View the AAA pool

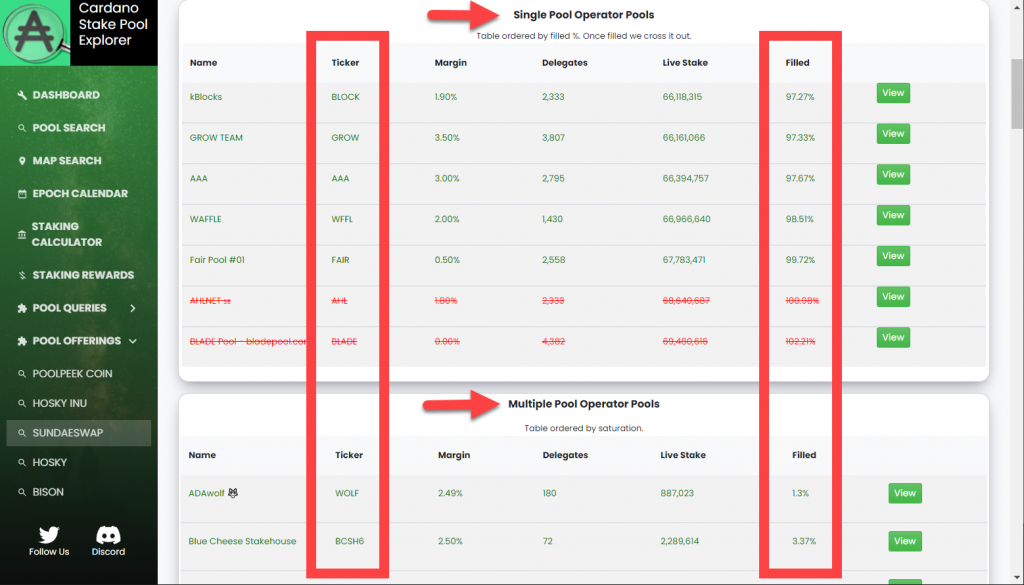pos(893,175)
